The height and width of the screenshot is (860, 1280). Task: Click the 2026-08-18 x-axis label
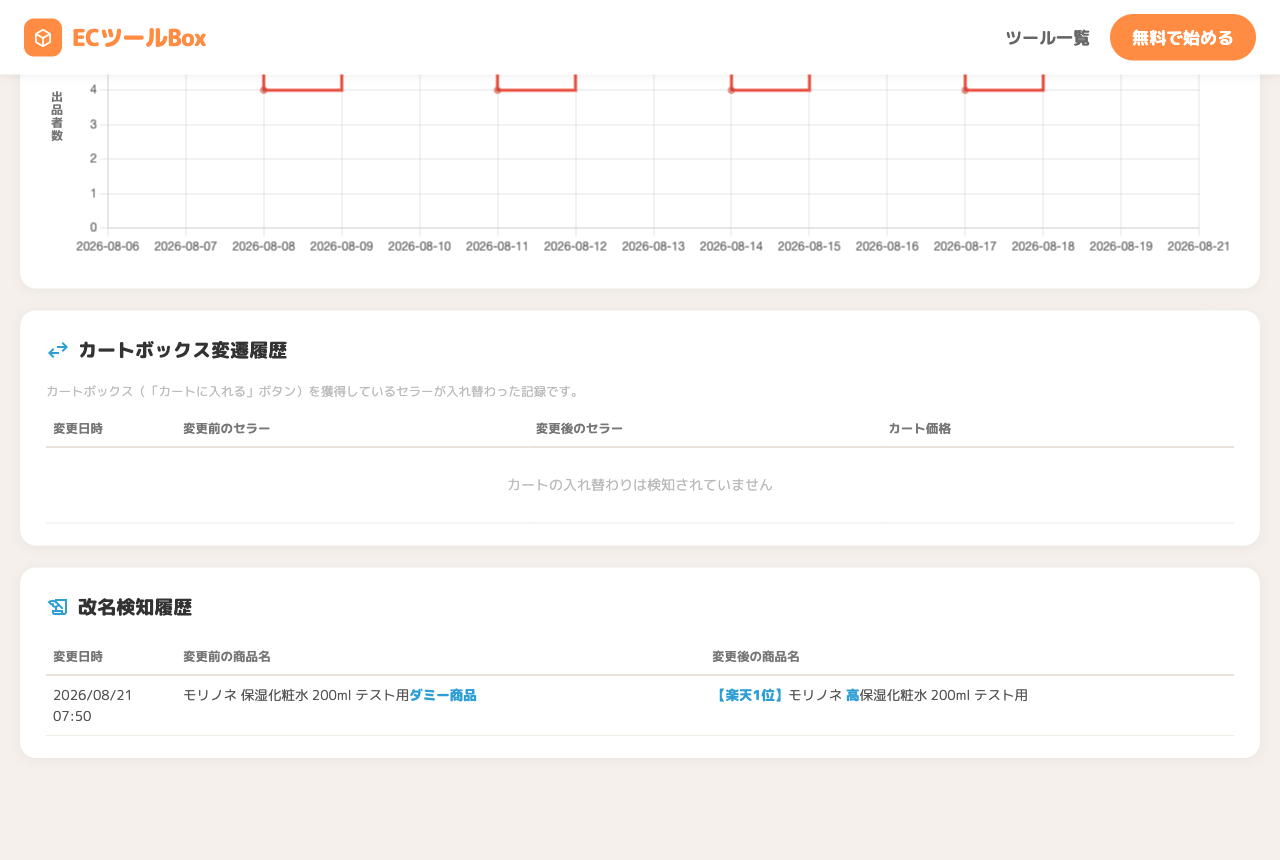1044,246
